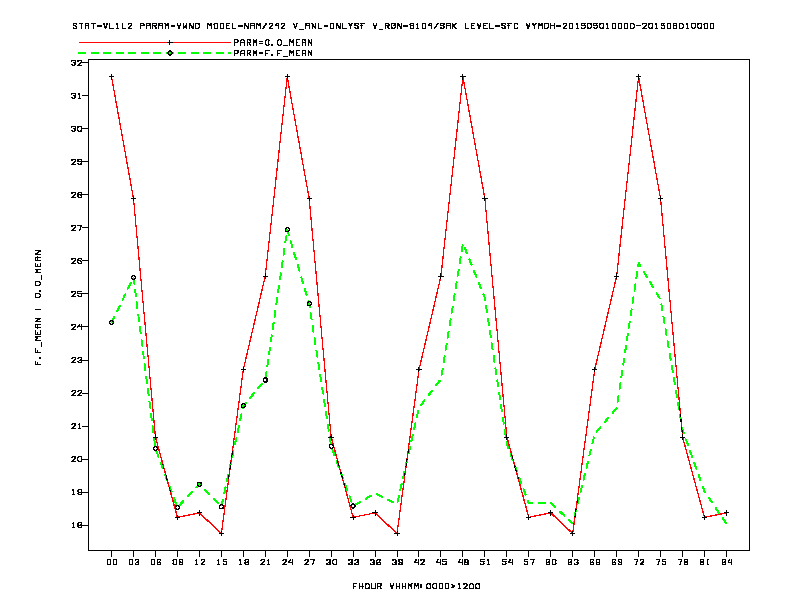
Task: Click the x-axis hour label 84
Action: [726, 562]
